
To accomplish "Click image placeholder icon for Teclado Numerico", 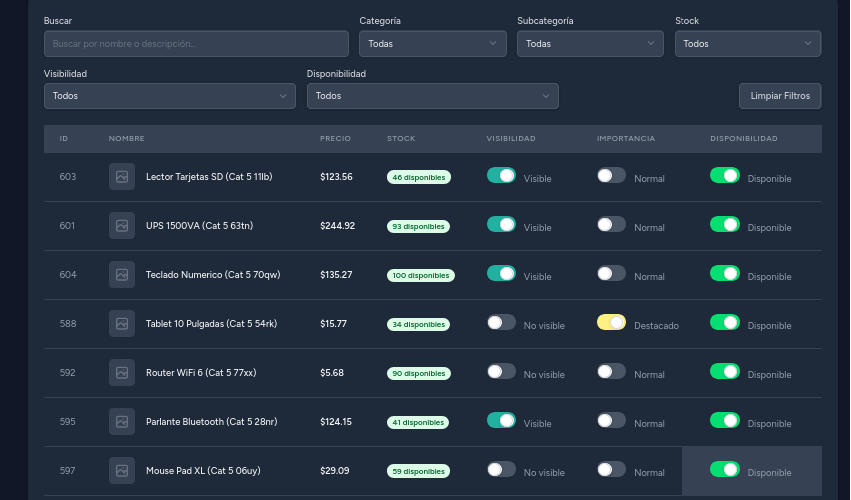I will click(122, 275).
